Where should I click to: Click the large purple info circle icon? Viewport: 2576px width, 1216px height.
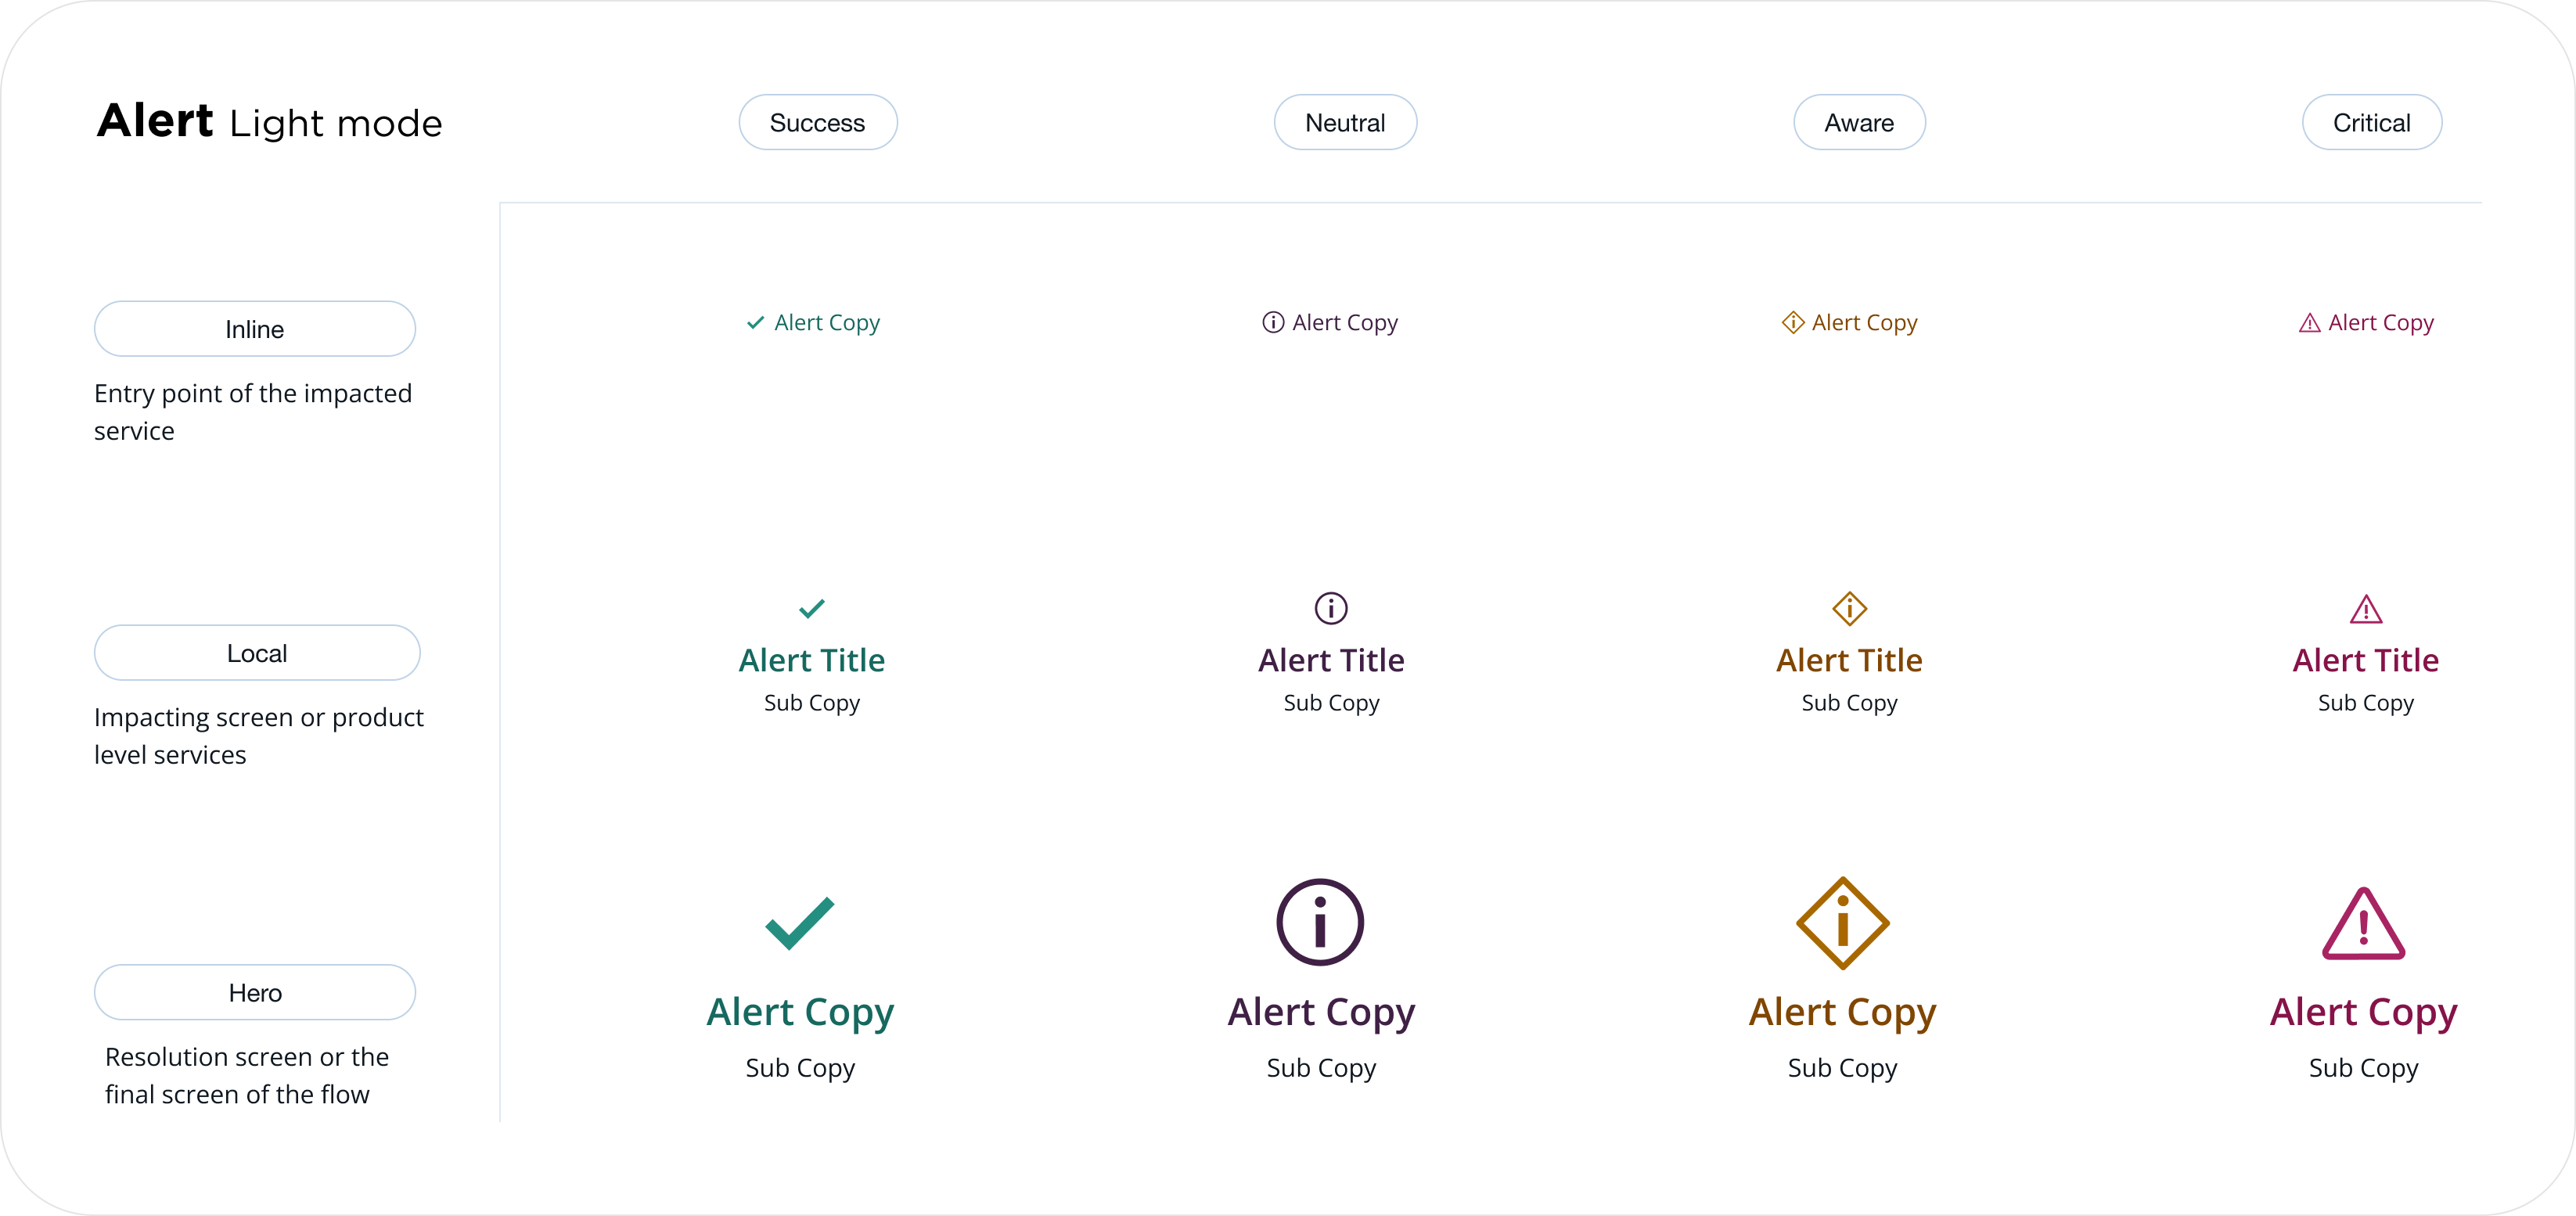(x=1320, y=922)
